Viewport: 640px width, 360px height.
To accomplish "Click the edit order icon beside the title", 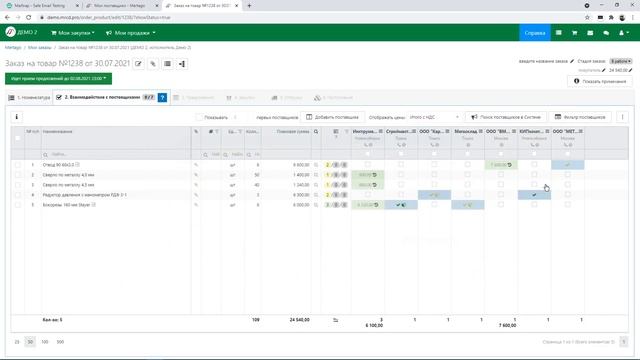I will 138,64.
